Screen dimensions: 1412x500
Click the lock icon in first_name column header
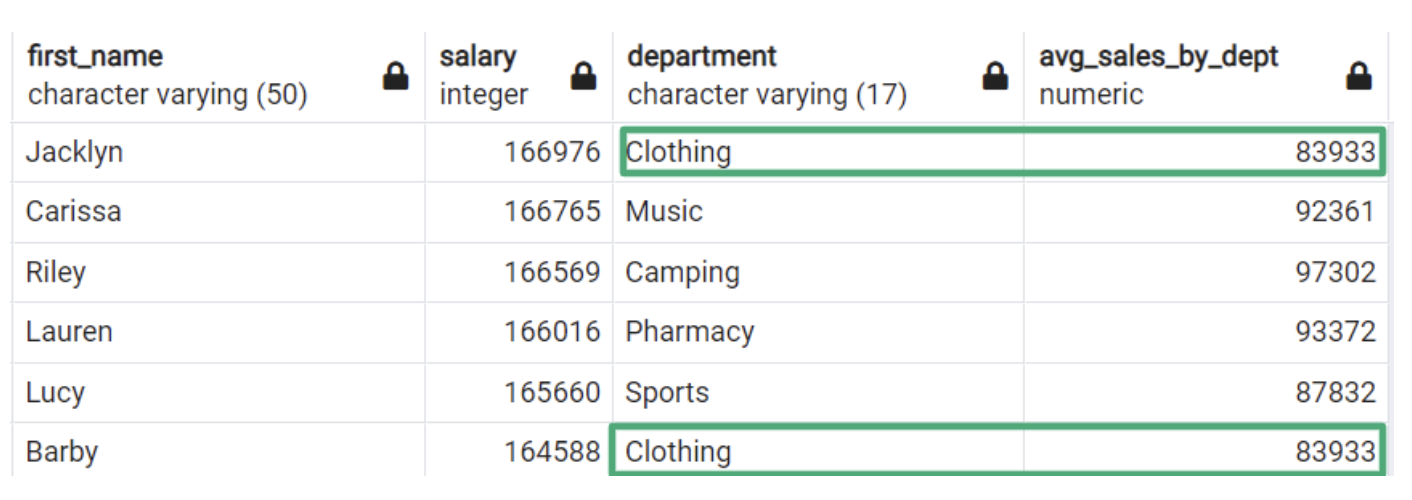click(x=396, y=76)
